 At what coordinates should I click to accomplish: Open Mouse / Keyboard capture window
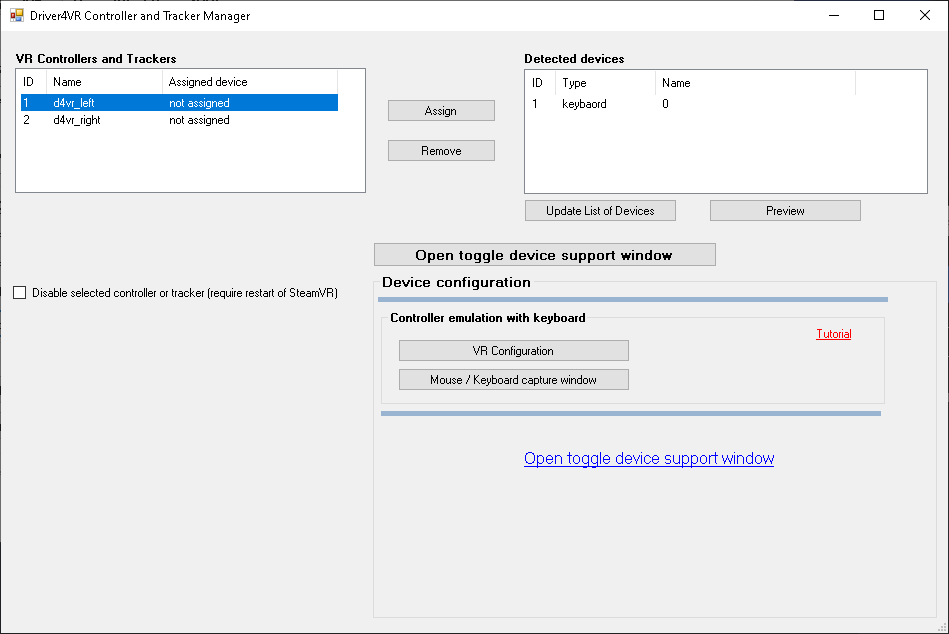click(x=513, y=380)
